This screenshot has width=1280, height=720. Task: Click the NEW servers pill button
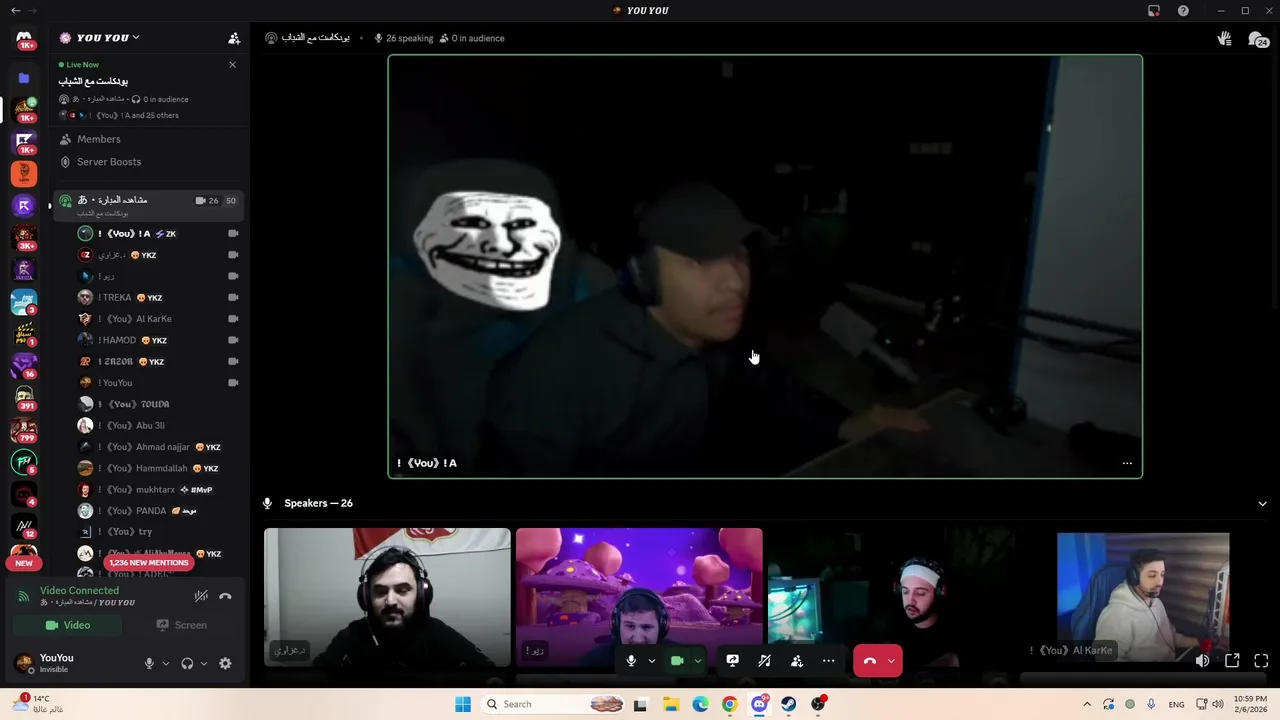[x=24, y=563]
